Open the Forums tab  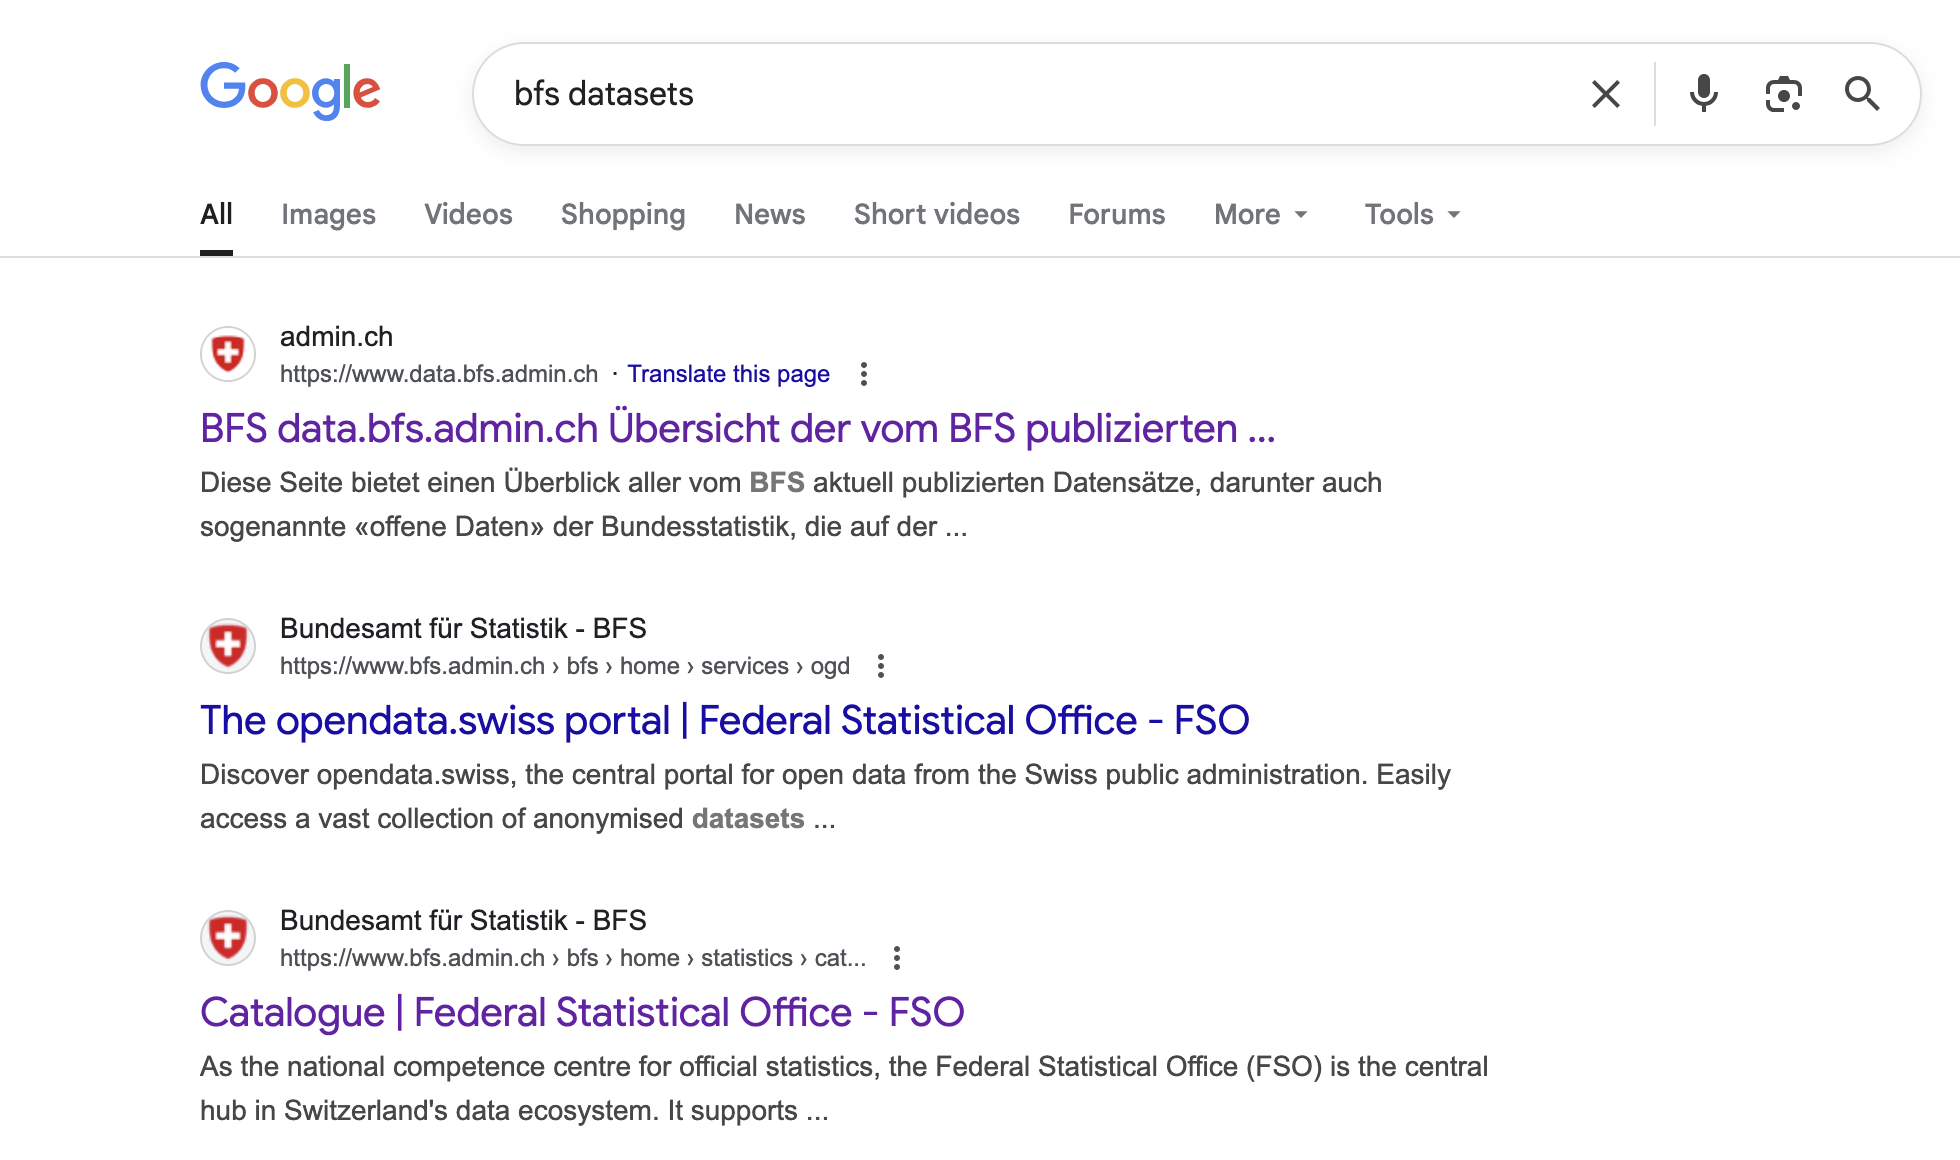1116,214
